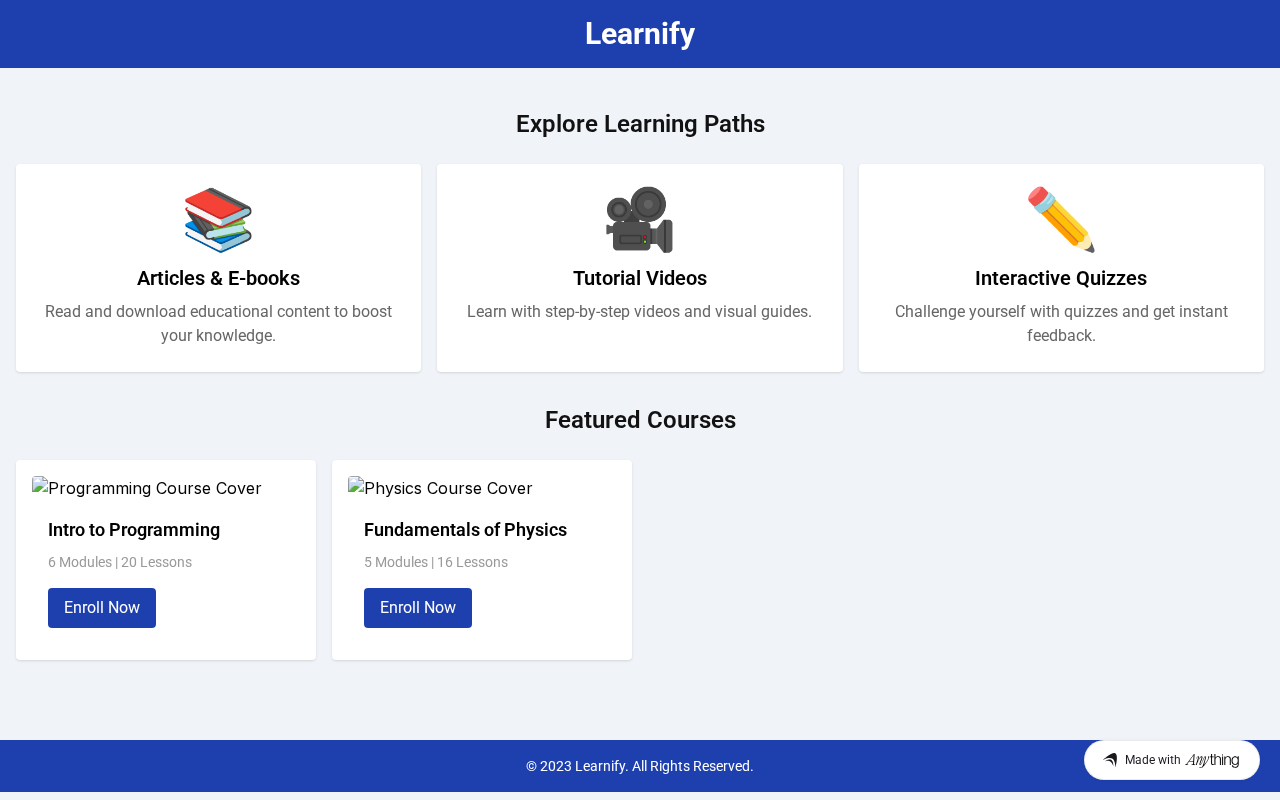Screen dimensions: 1280x800
Task: Click the Featured Courses heading
Action: (x=640, y=420)
